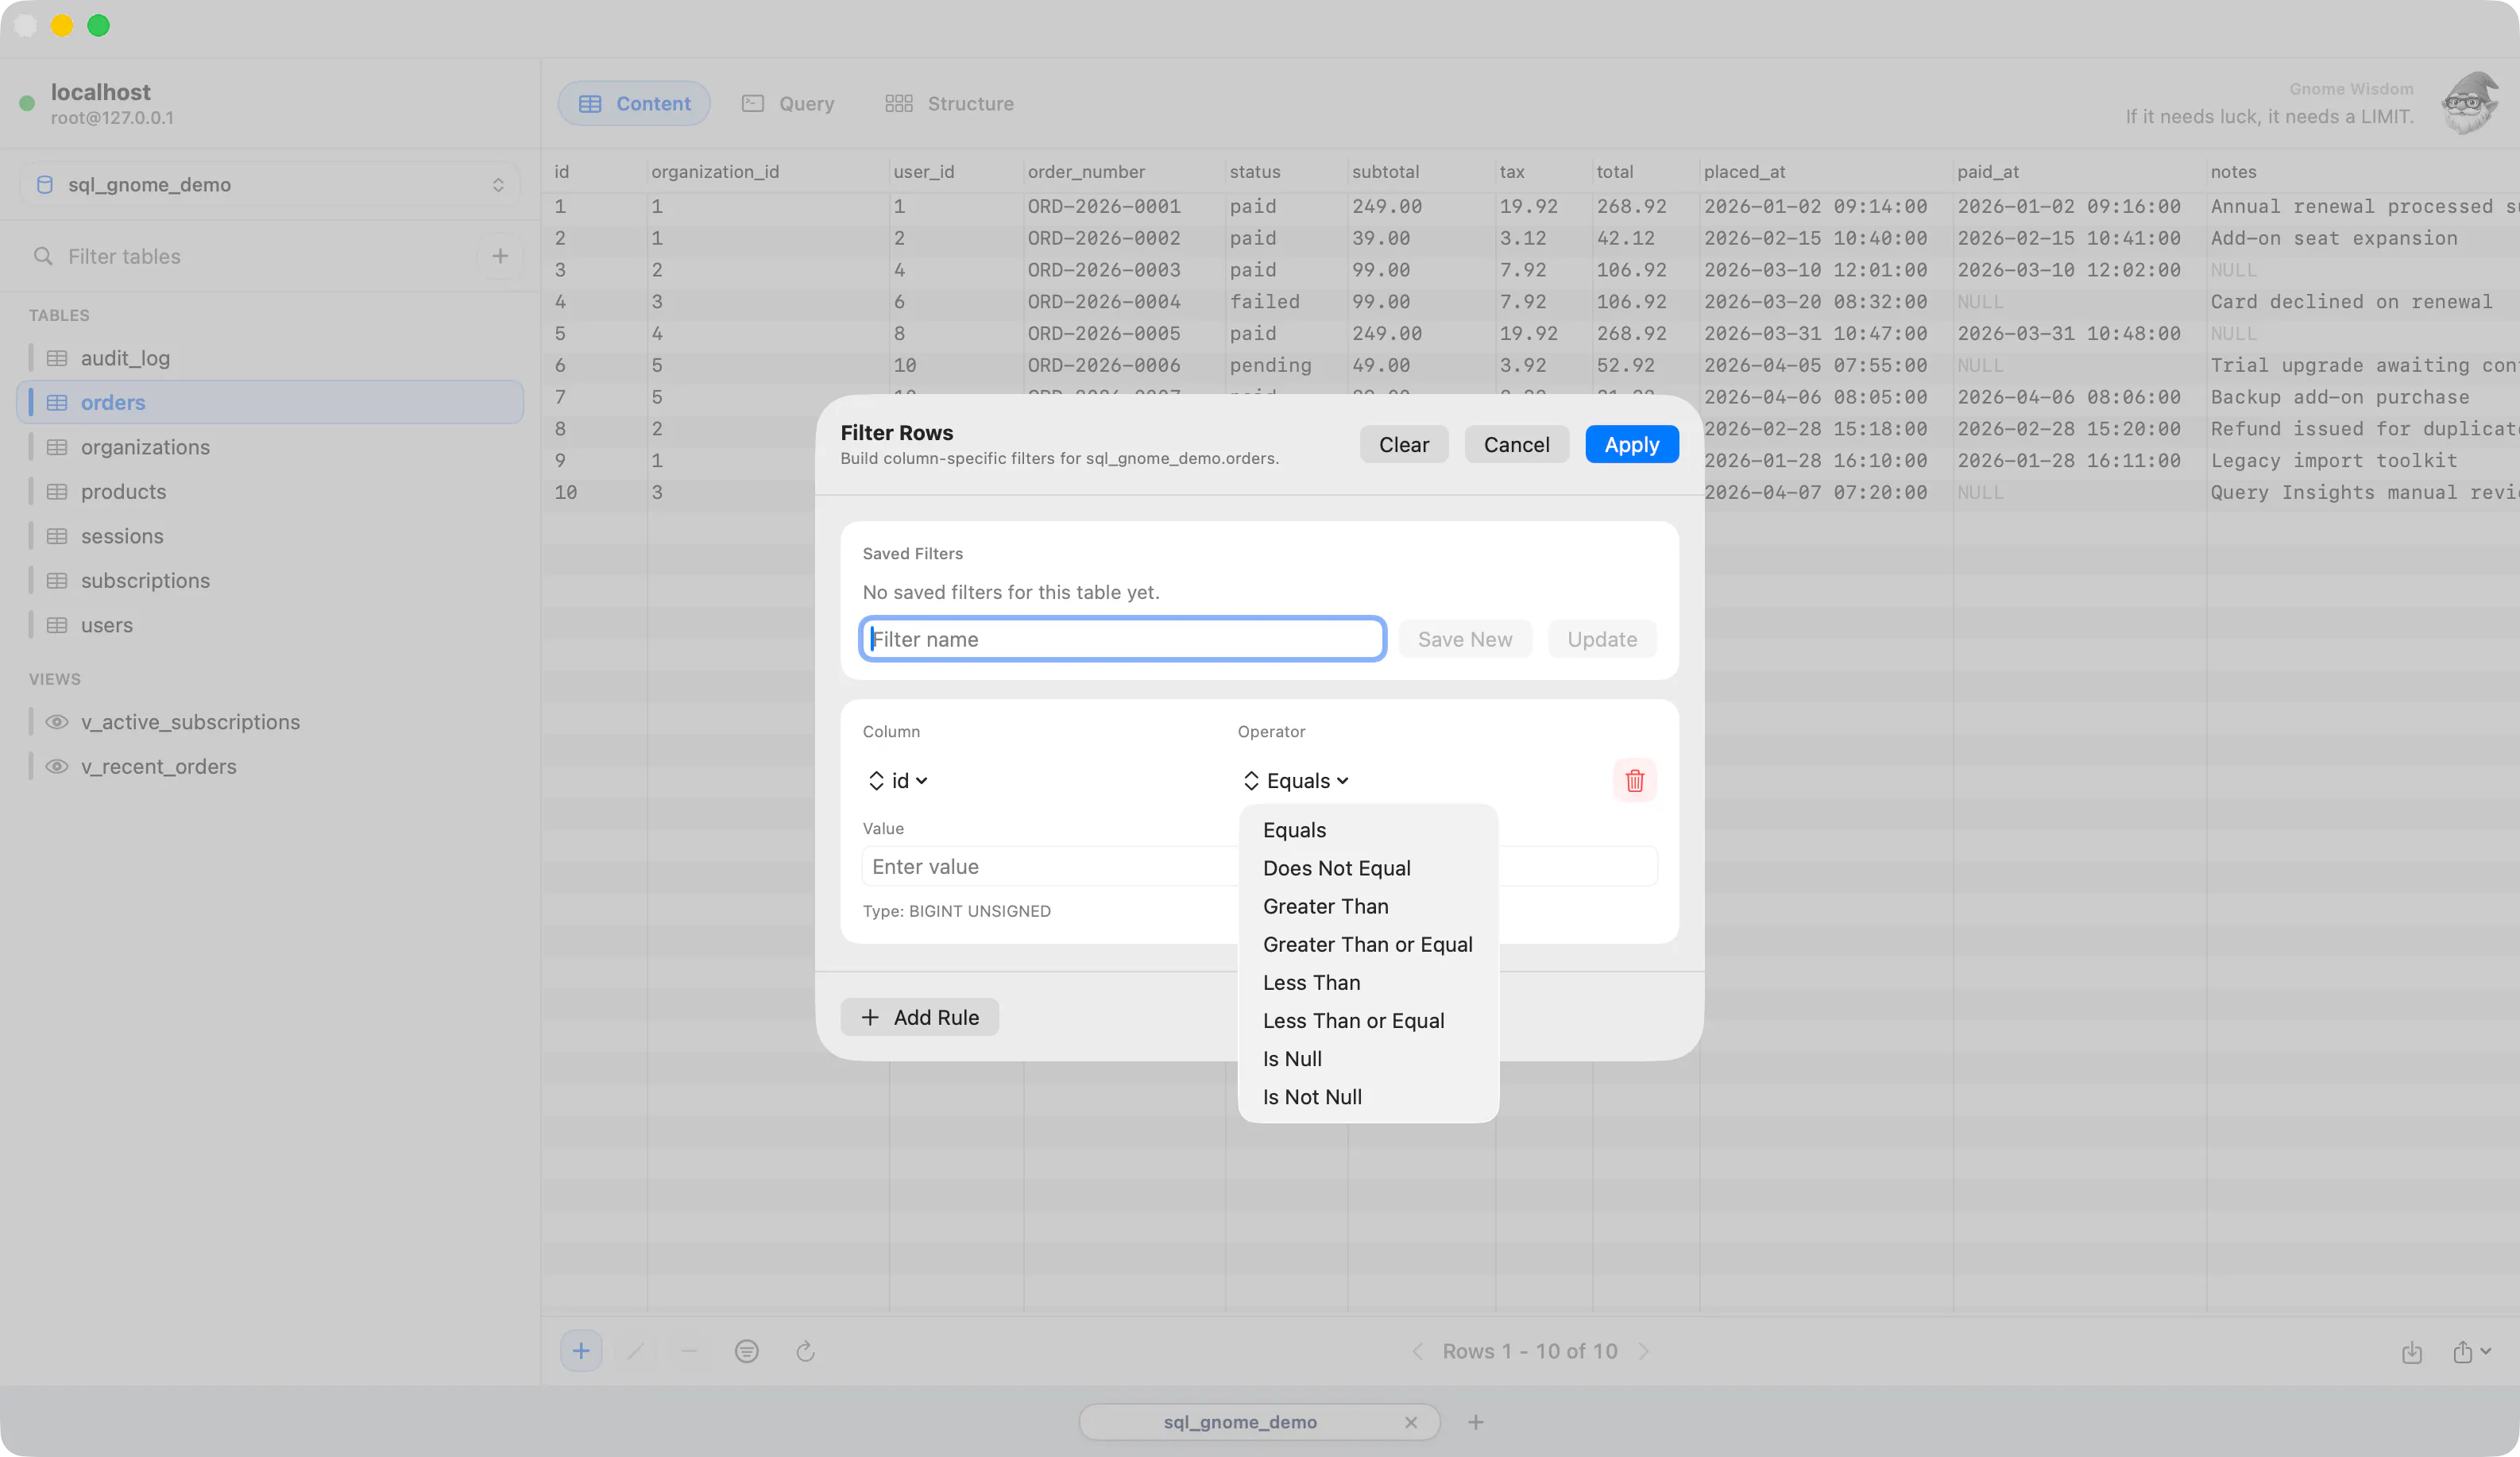The width and height of the screenshot is (2520, 1457).
Task: Close the sql_gnome_demo bottom tab
Action: coord(1410,1422)
